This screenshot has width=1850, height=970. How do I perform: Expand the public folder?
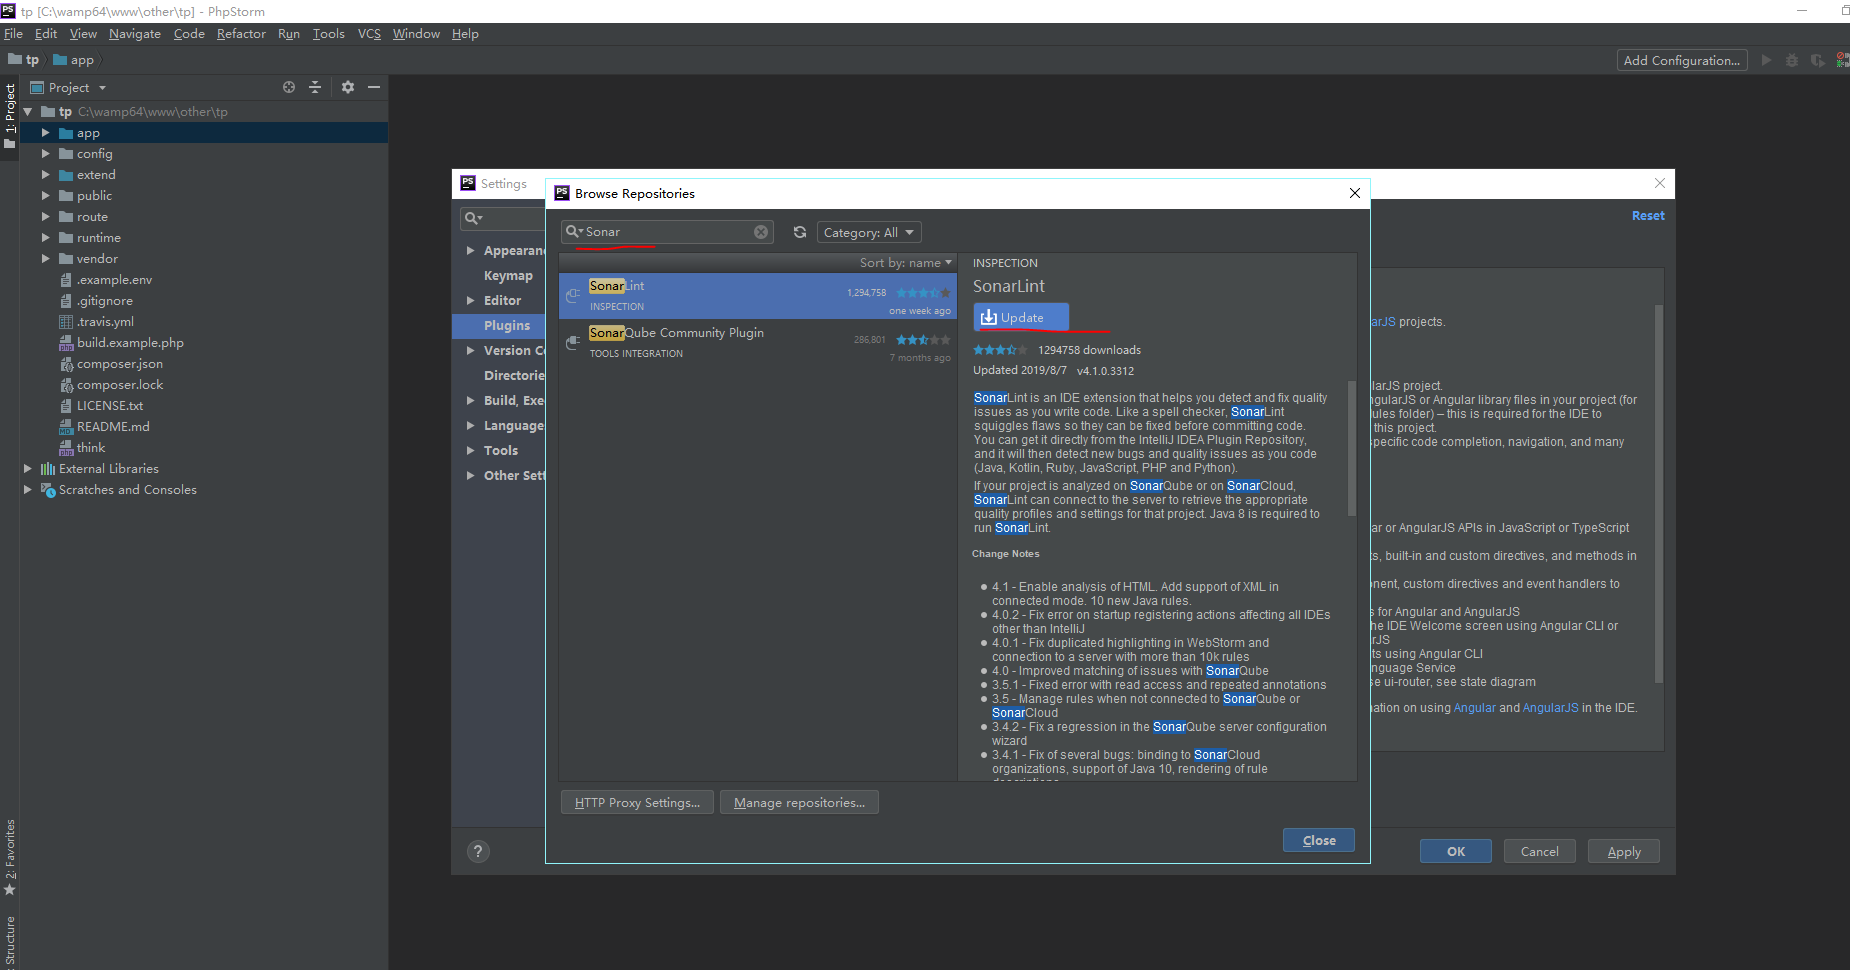[x=46, y=196]
